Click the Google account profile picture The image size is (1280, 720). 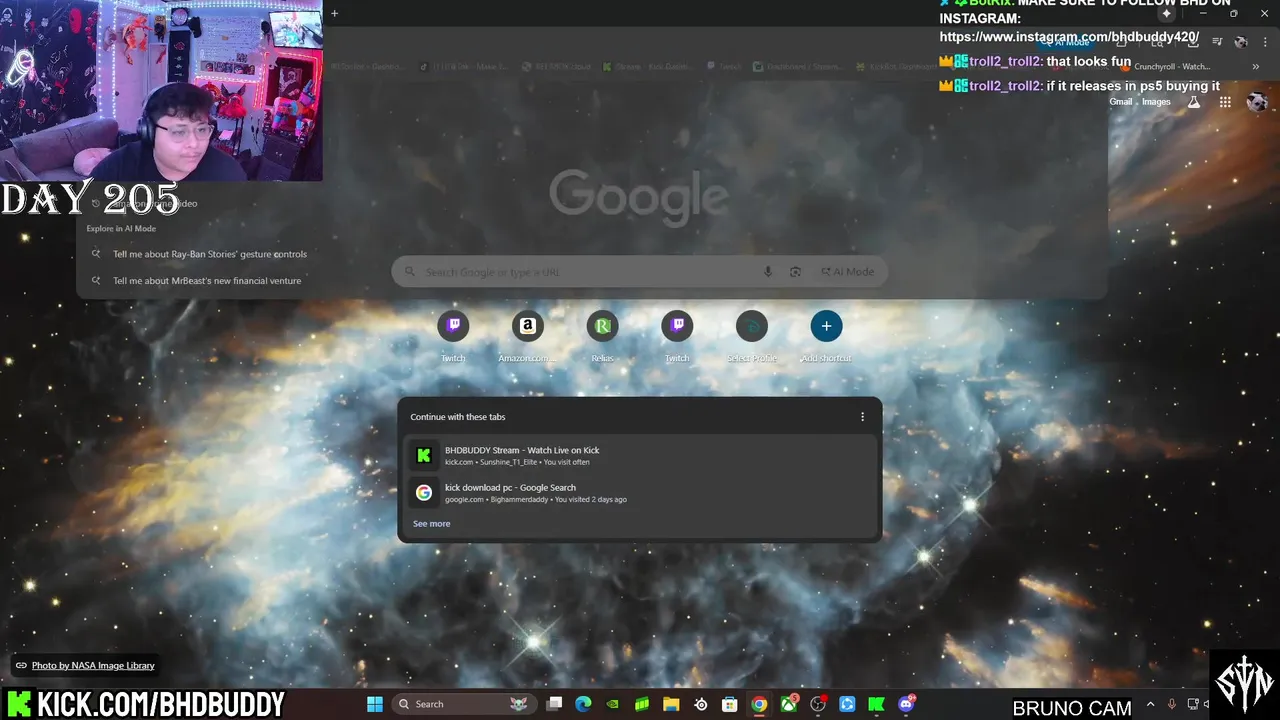(x=1257, y=102)
